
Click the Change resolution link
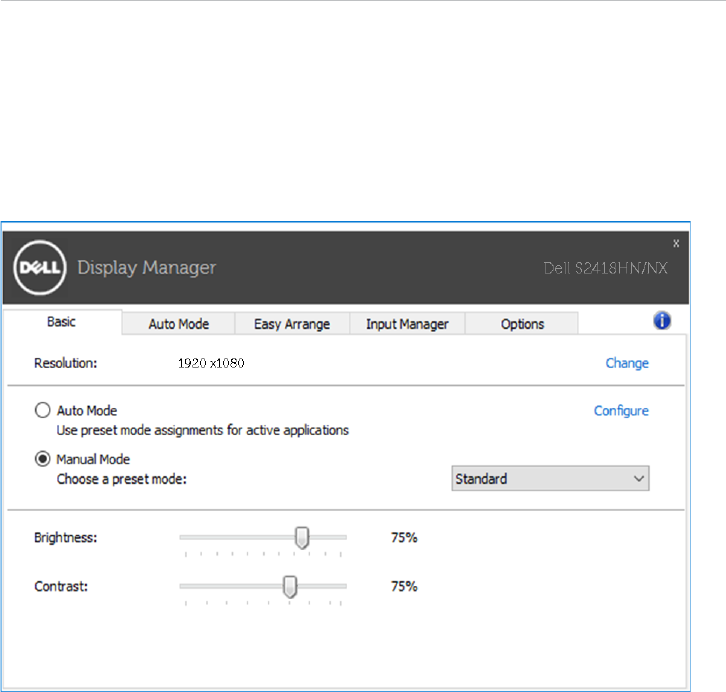pos(627,363)
